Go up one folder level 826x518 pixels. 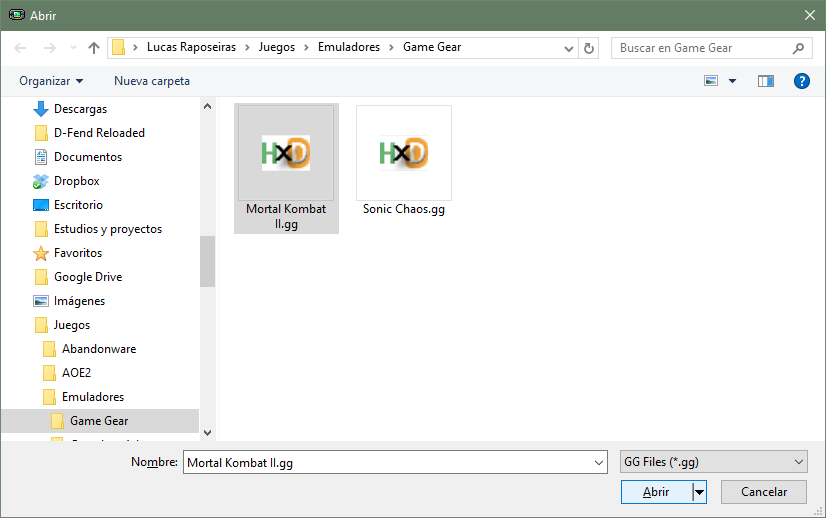[x=94, y=48]
